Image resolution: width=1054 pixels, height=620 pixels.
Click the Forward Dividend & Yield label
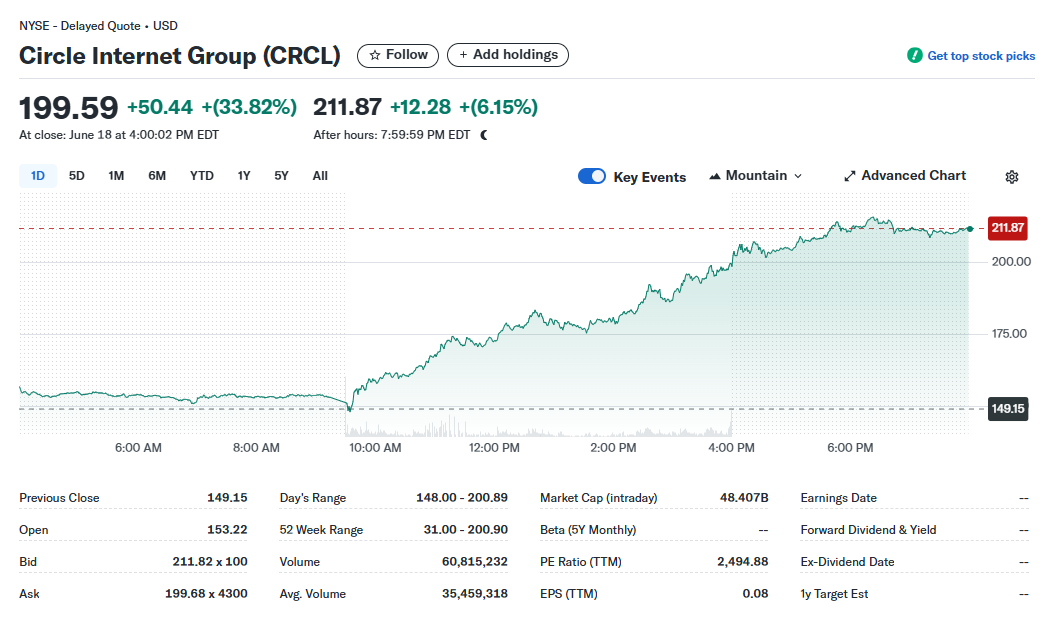click(868, 530)
